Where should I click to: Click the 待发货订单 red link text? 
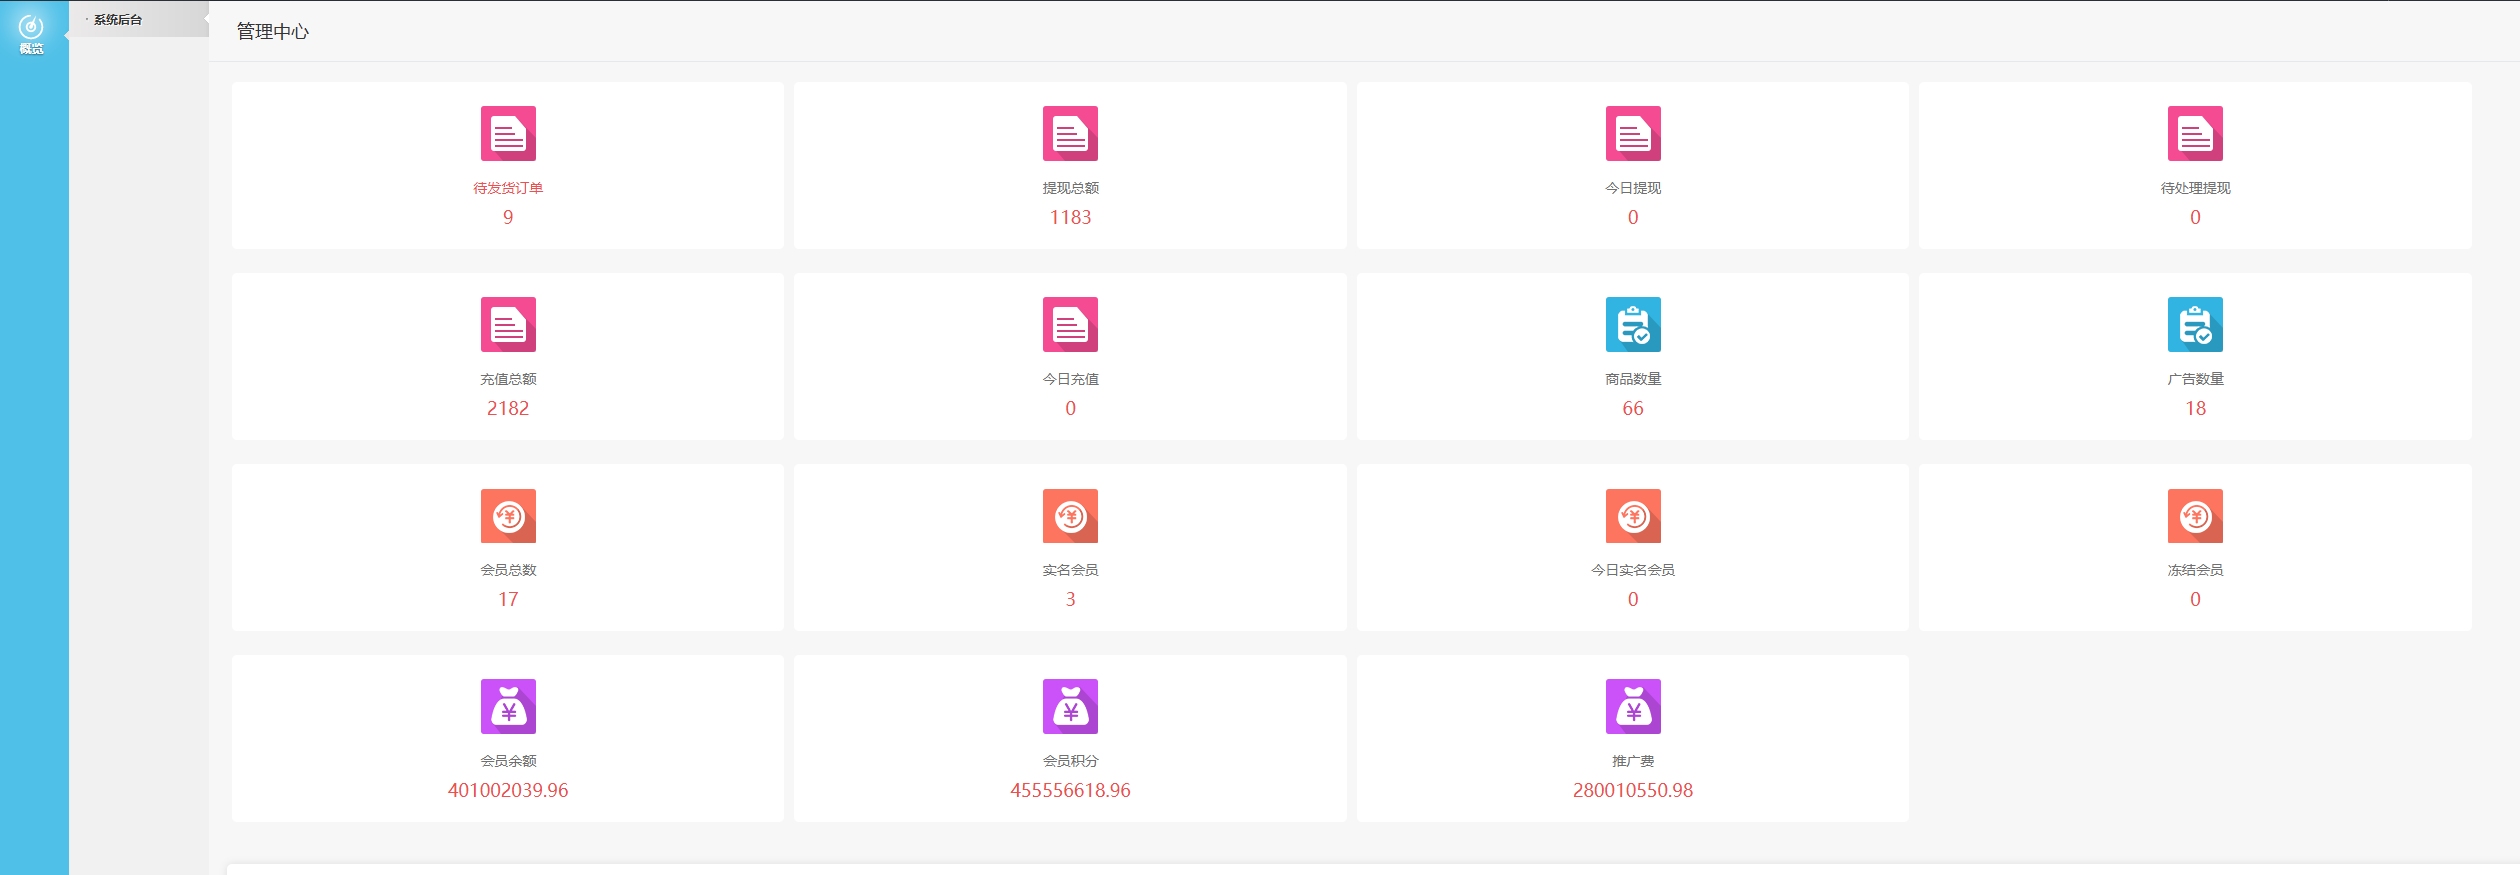pyautogui.click(x=508, y=188)
